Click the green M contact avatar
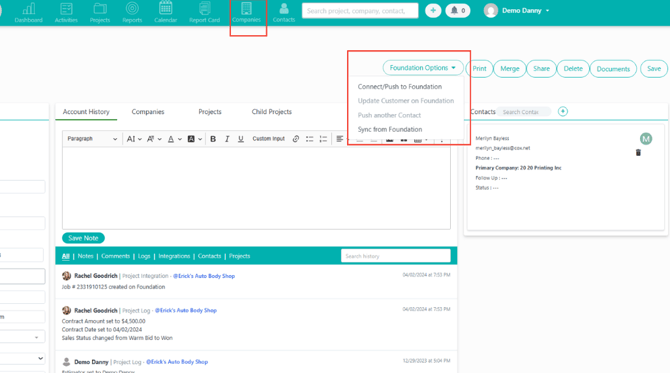The height and width of the screenshot is (373, 670). pos(646,138)
